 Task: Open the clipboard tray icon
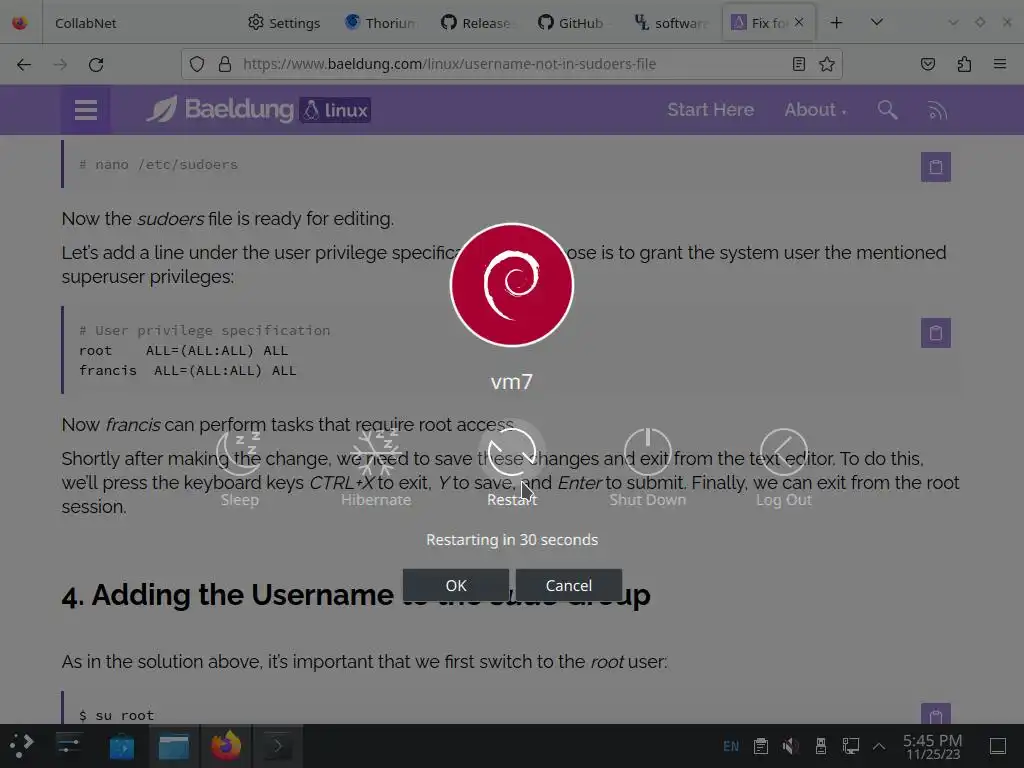pyautogui.click(x=761, y=746)
